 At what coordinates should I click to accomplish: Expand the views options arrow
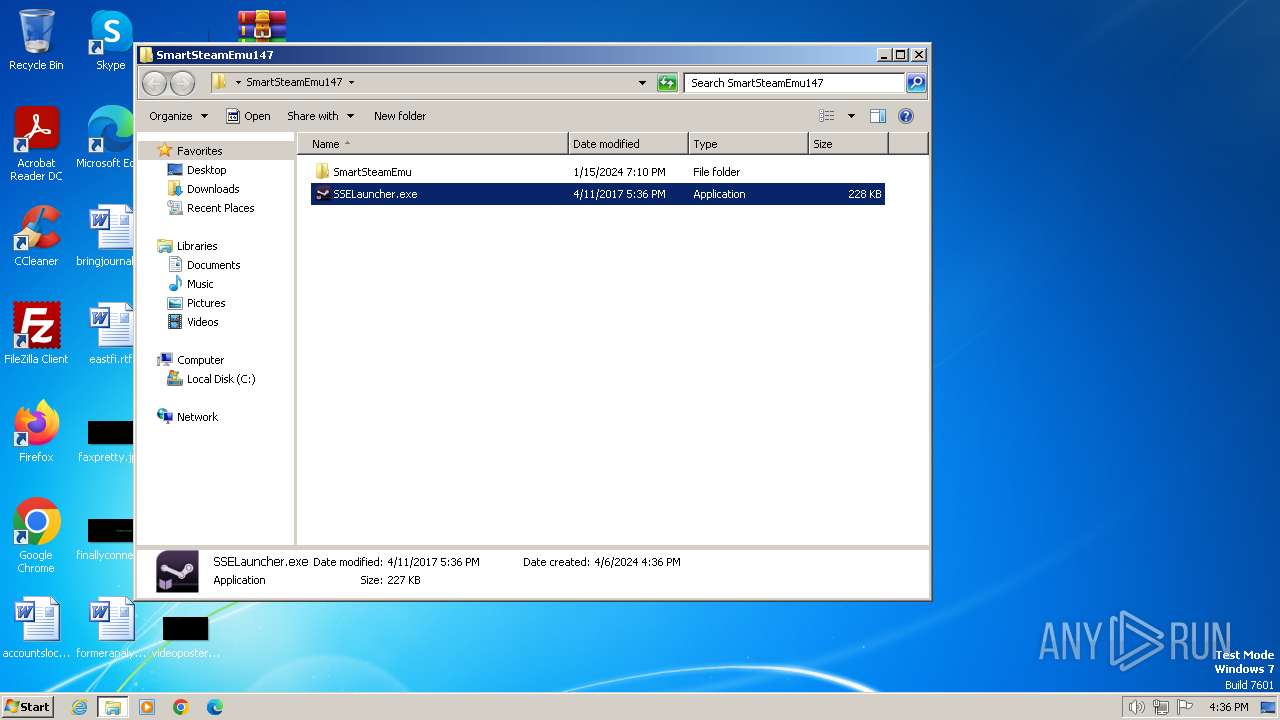851,116
